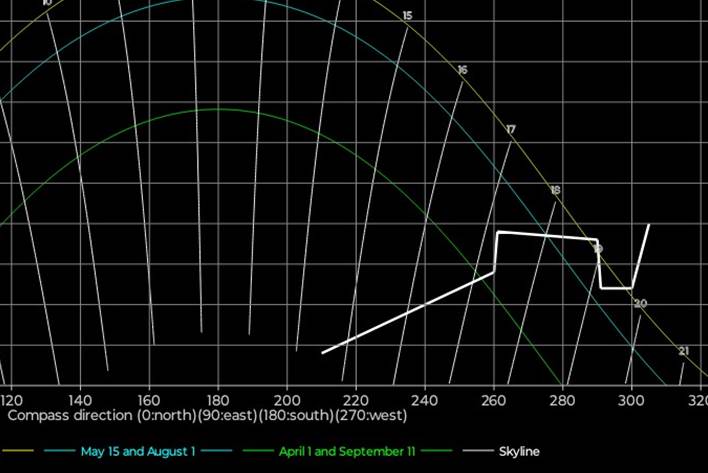
Task: Click the Compass direction axis title
Action: coord(148,414)
